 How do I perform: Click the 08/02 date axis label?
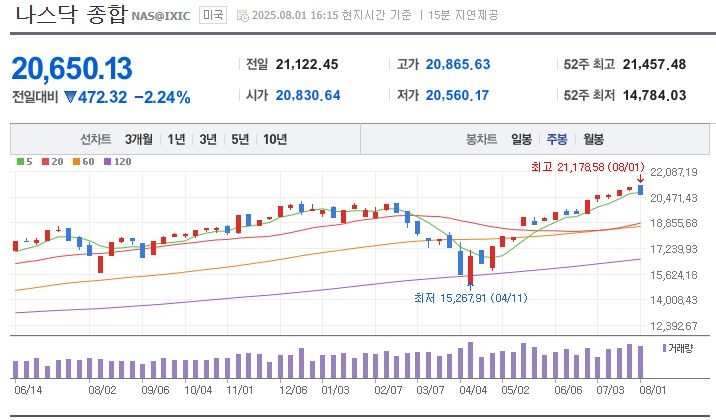click(102, 390)
